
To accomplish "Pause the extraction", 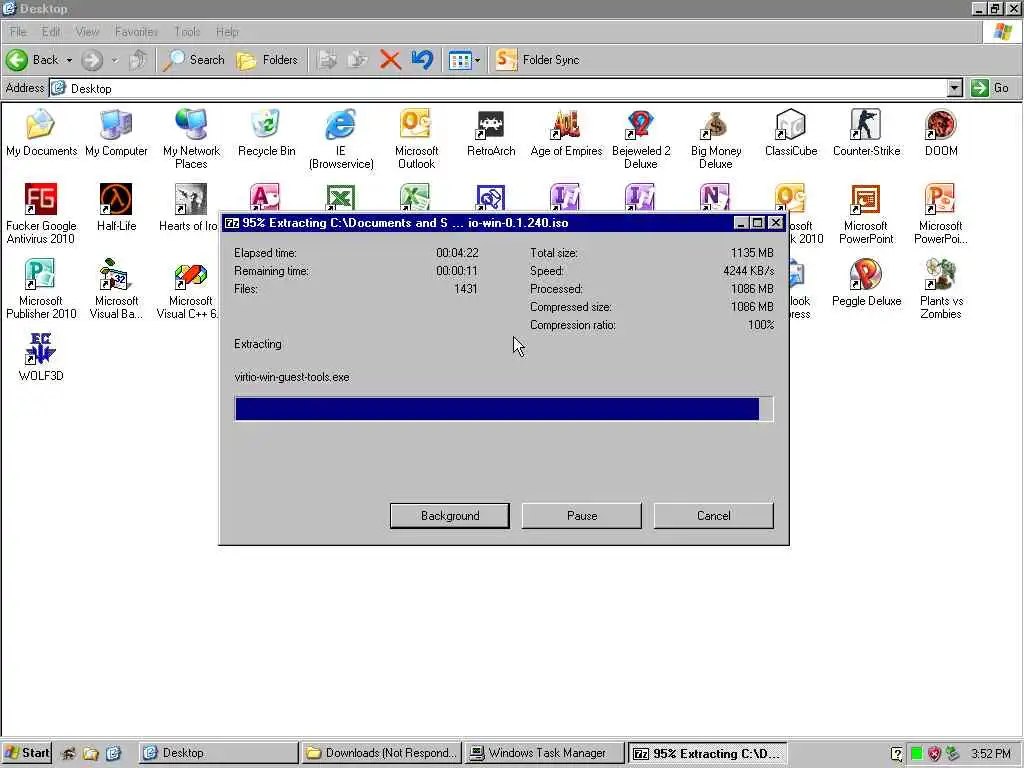I will pos(582,515).
